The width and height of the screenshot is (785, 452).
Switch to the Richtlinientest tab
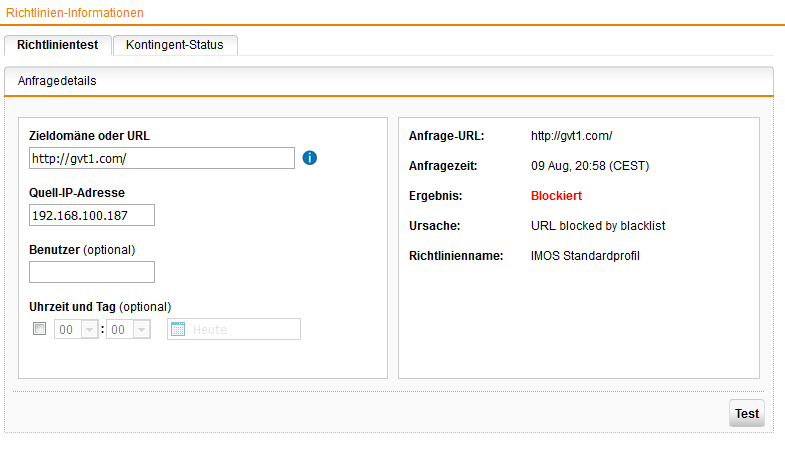pyautogui.click(x=57, y=45)
